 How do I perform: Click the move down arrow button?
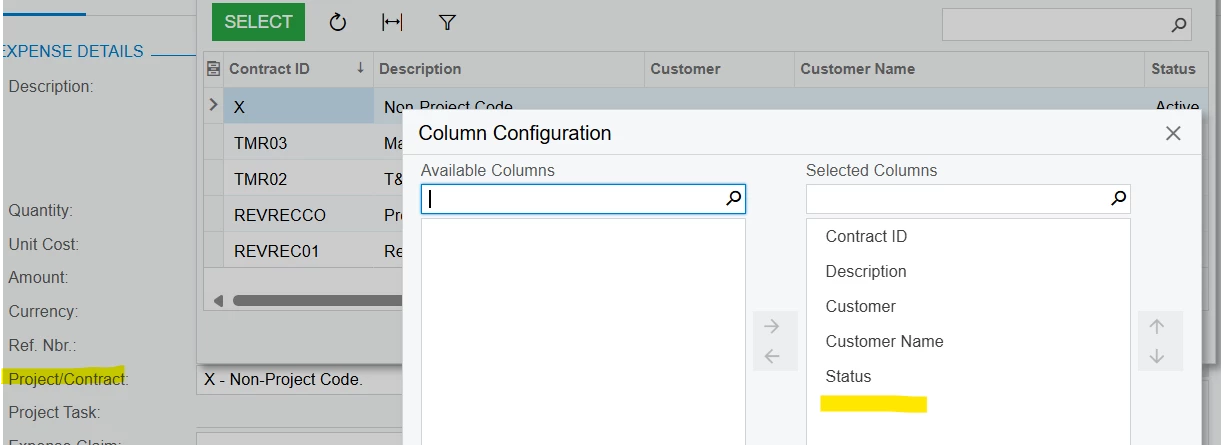point(1157,356)
